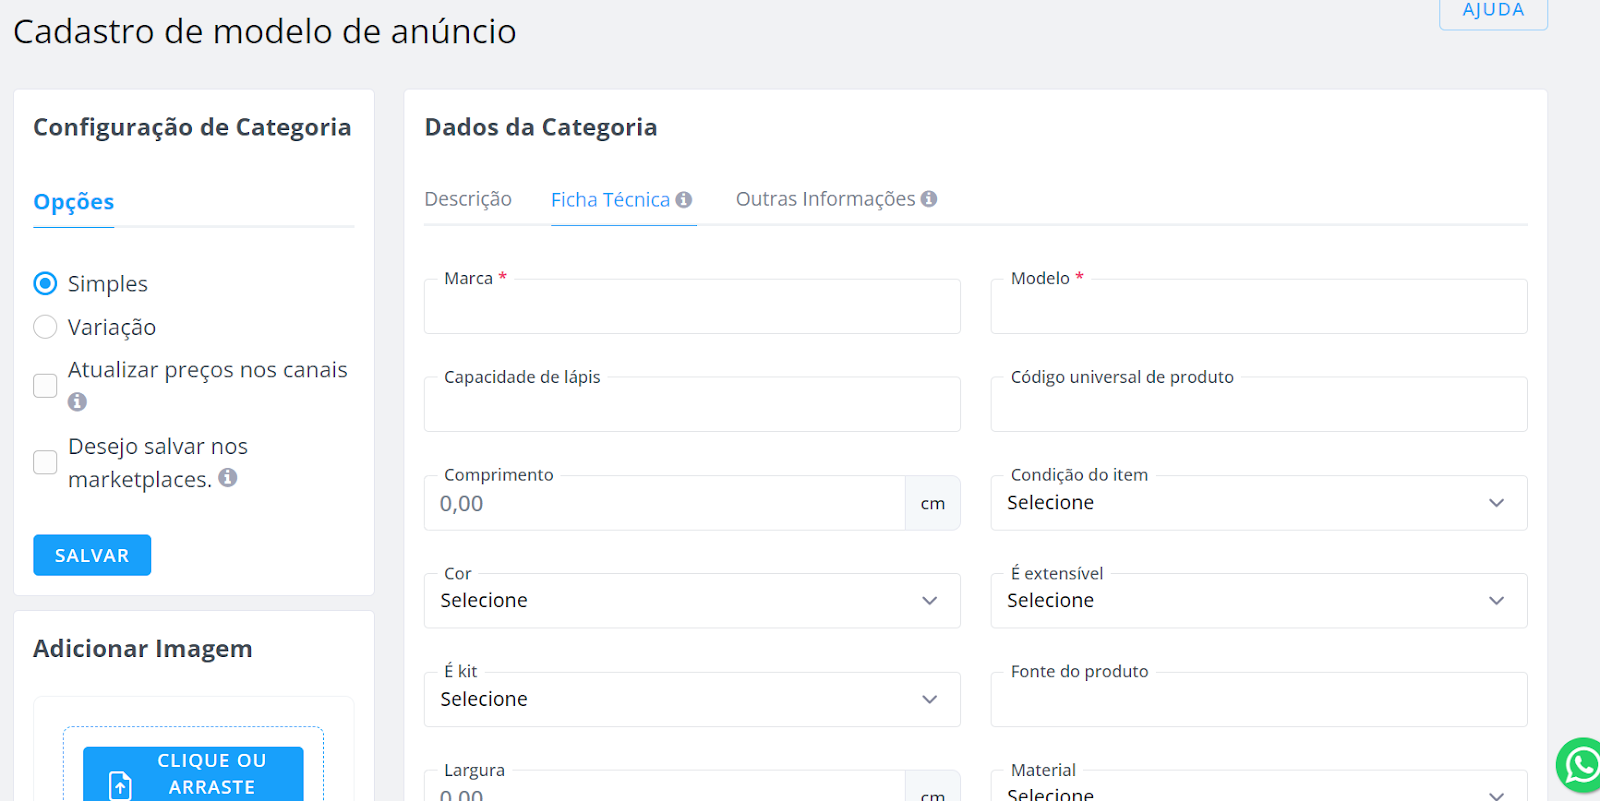Click the Cadastro de modelo de anúncio title

pyautogui.click(x=265, y=31)
